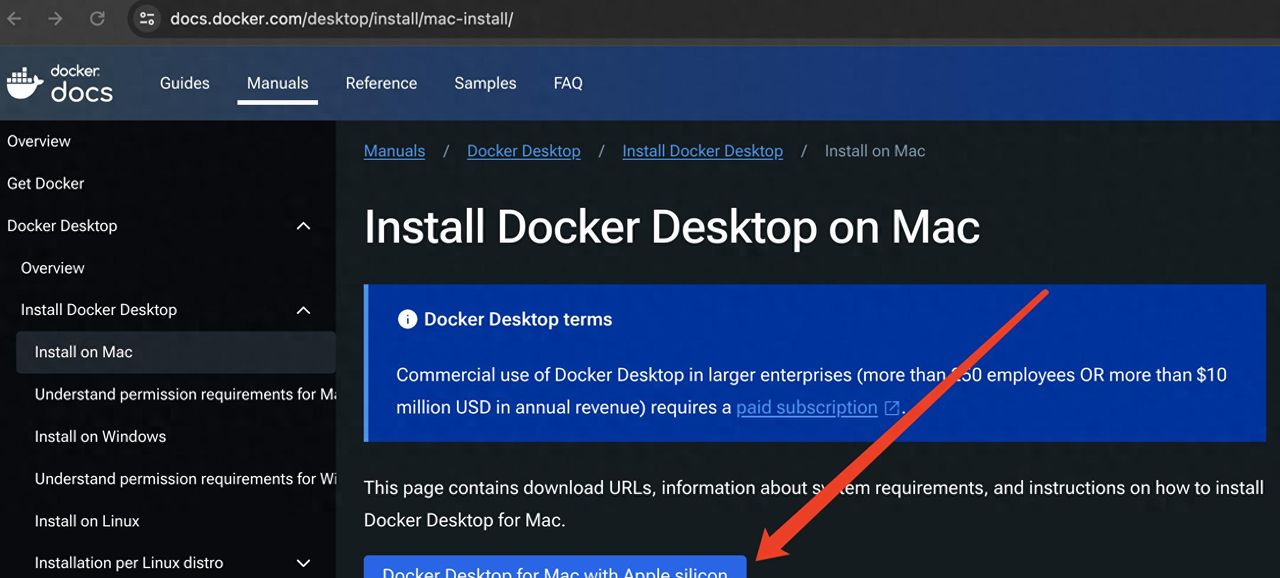This screenshot has height=578, width=1280.
Task: Open the Samples tab
Action: click(x=485, y=83)
